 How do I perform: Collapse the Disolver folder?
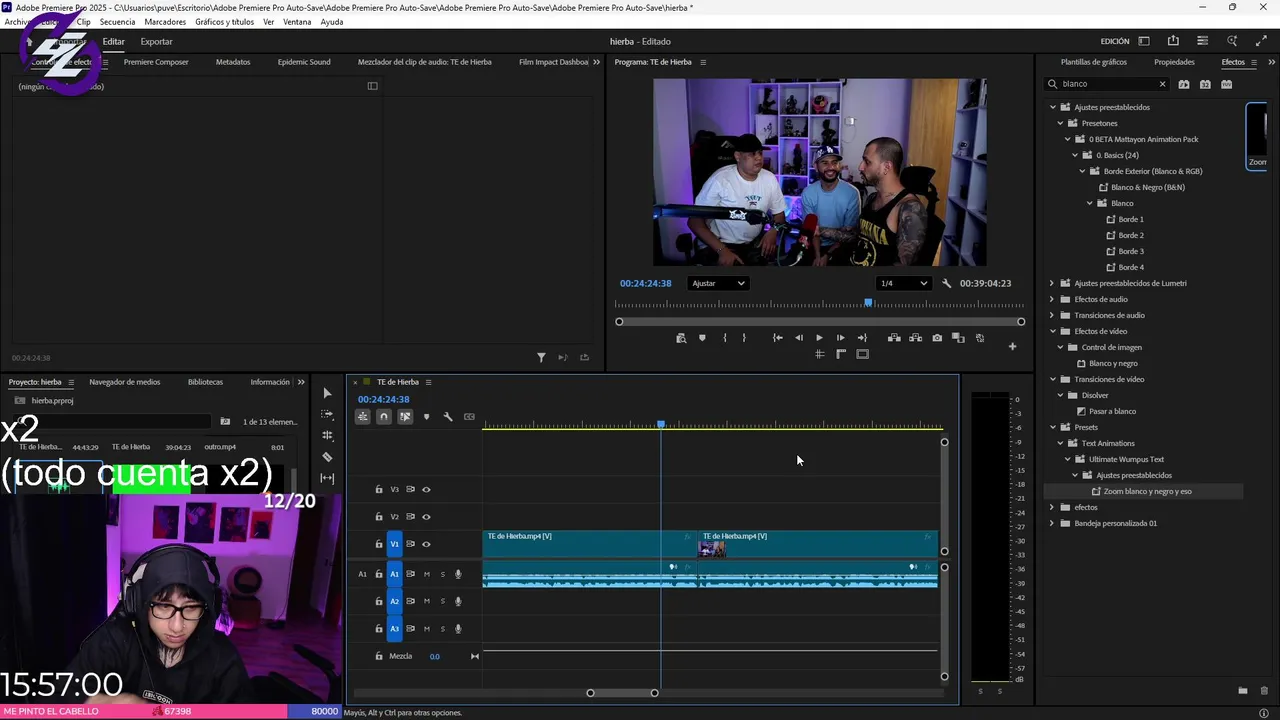coord(1060,395)
